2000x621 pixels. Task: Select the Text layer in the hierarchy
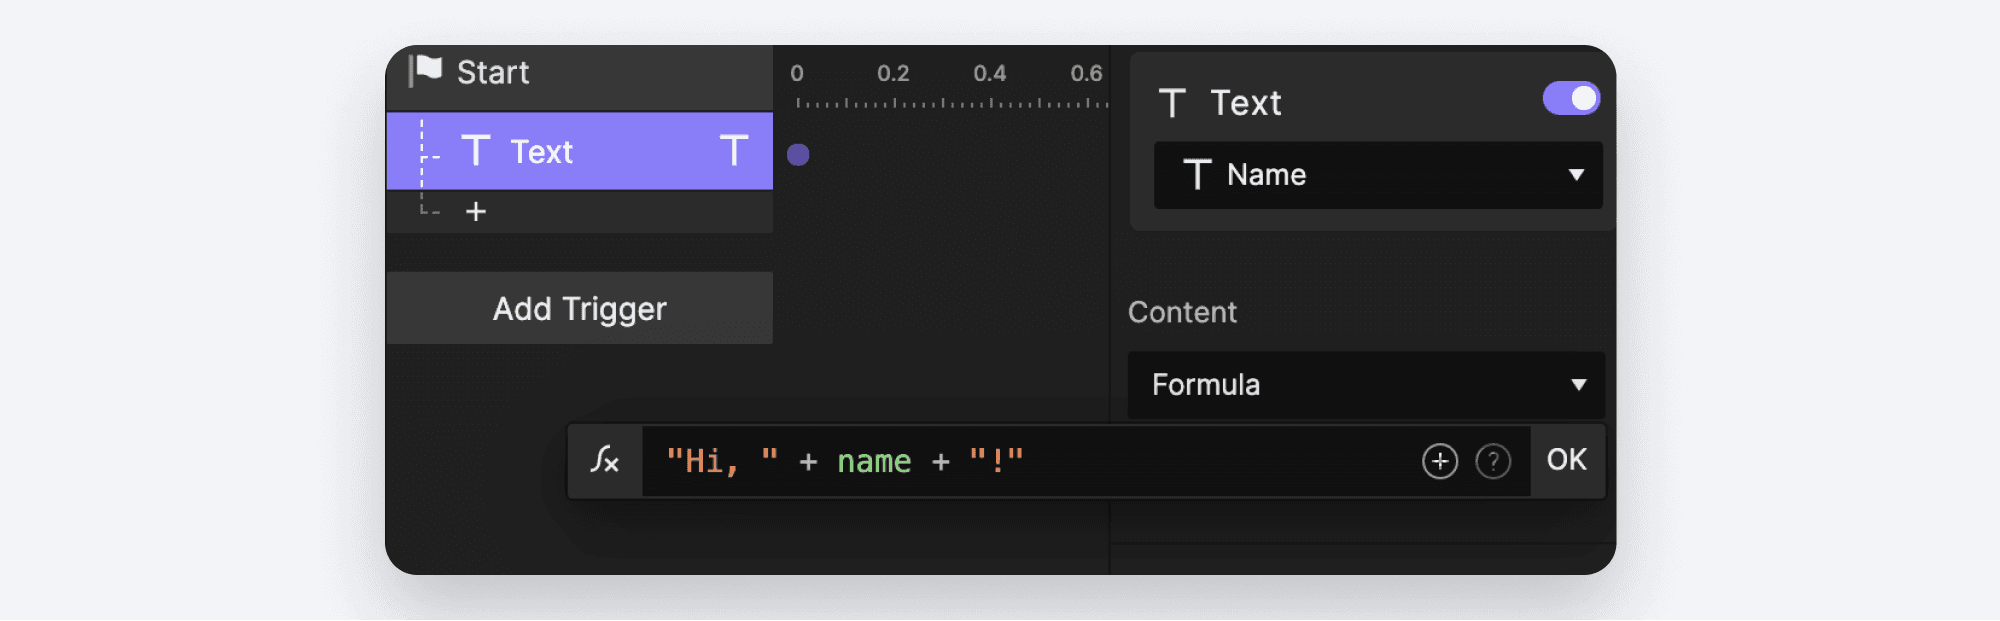[580, 152]
